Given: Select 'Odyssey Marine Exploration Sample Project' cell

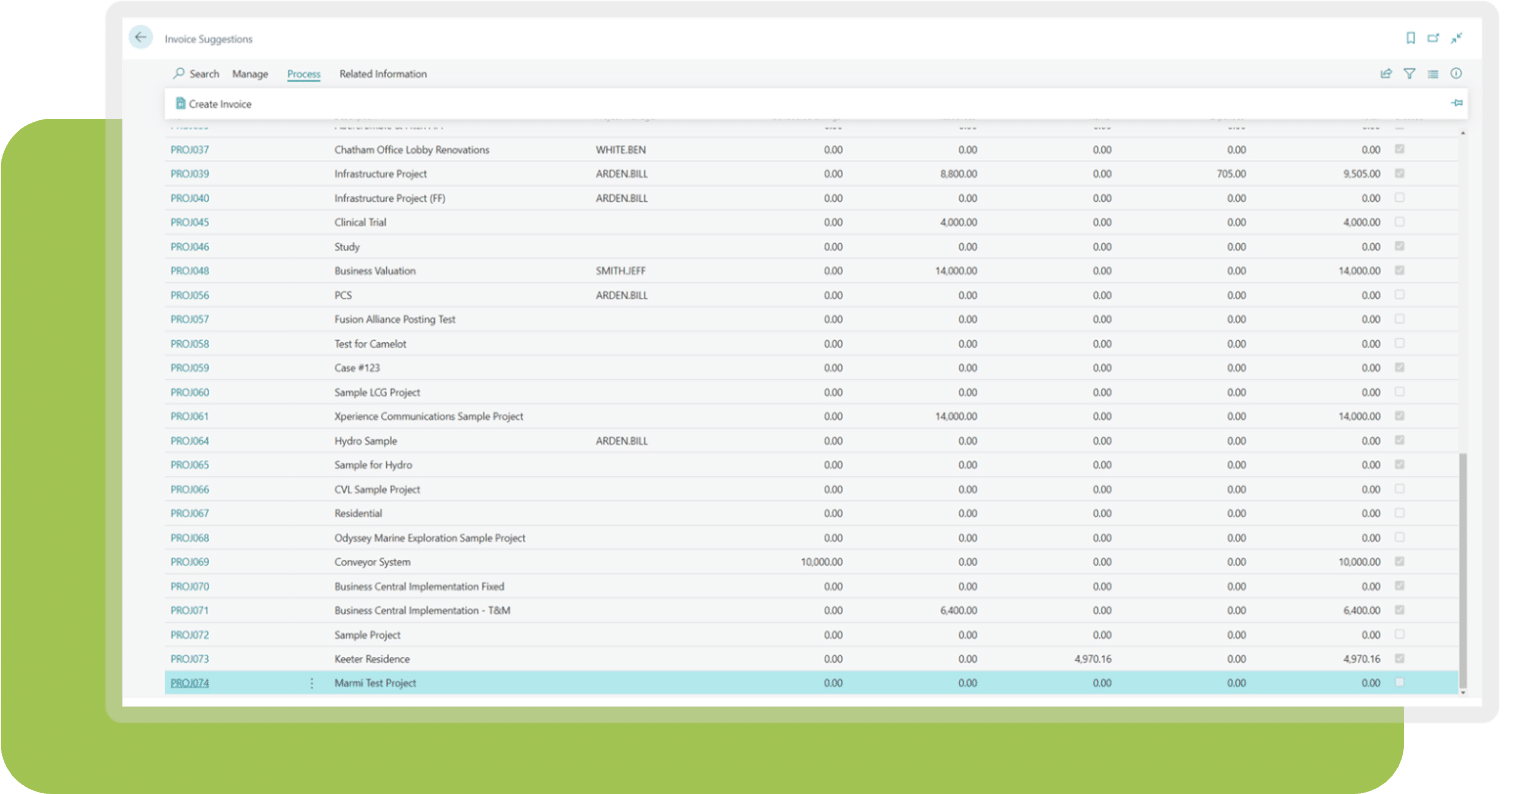Looking at the screenshot, I should [x=430, y=538].
